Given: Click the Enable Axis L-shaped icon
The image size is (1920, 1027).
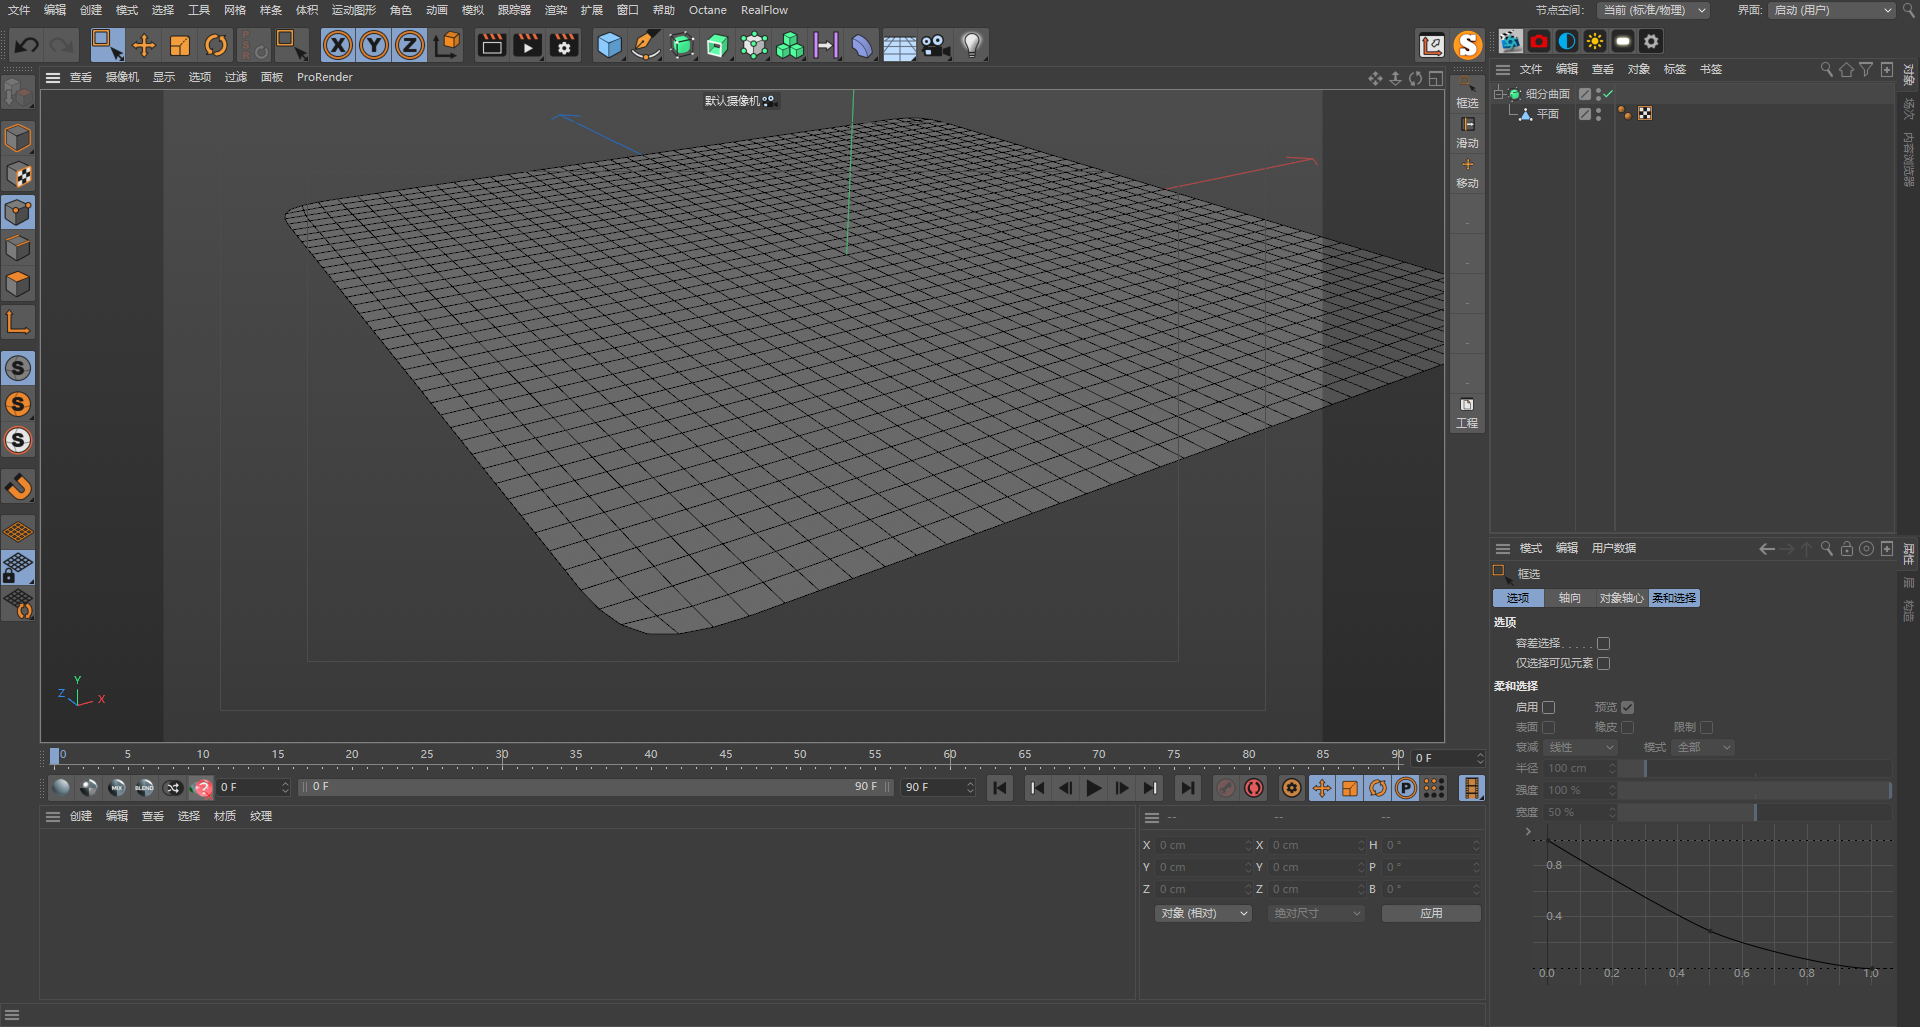Looking at the screenshot, I should click(18, 321).
